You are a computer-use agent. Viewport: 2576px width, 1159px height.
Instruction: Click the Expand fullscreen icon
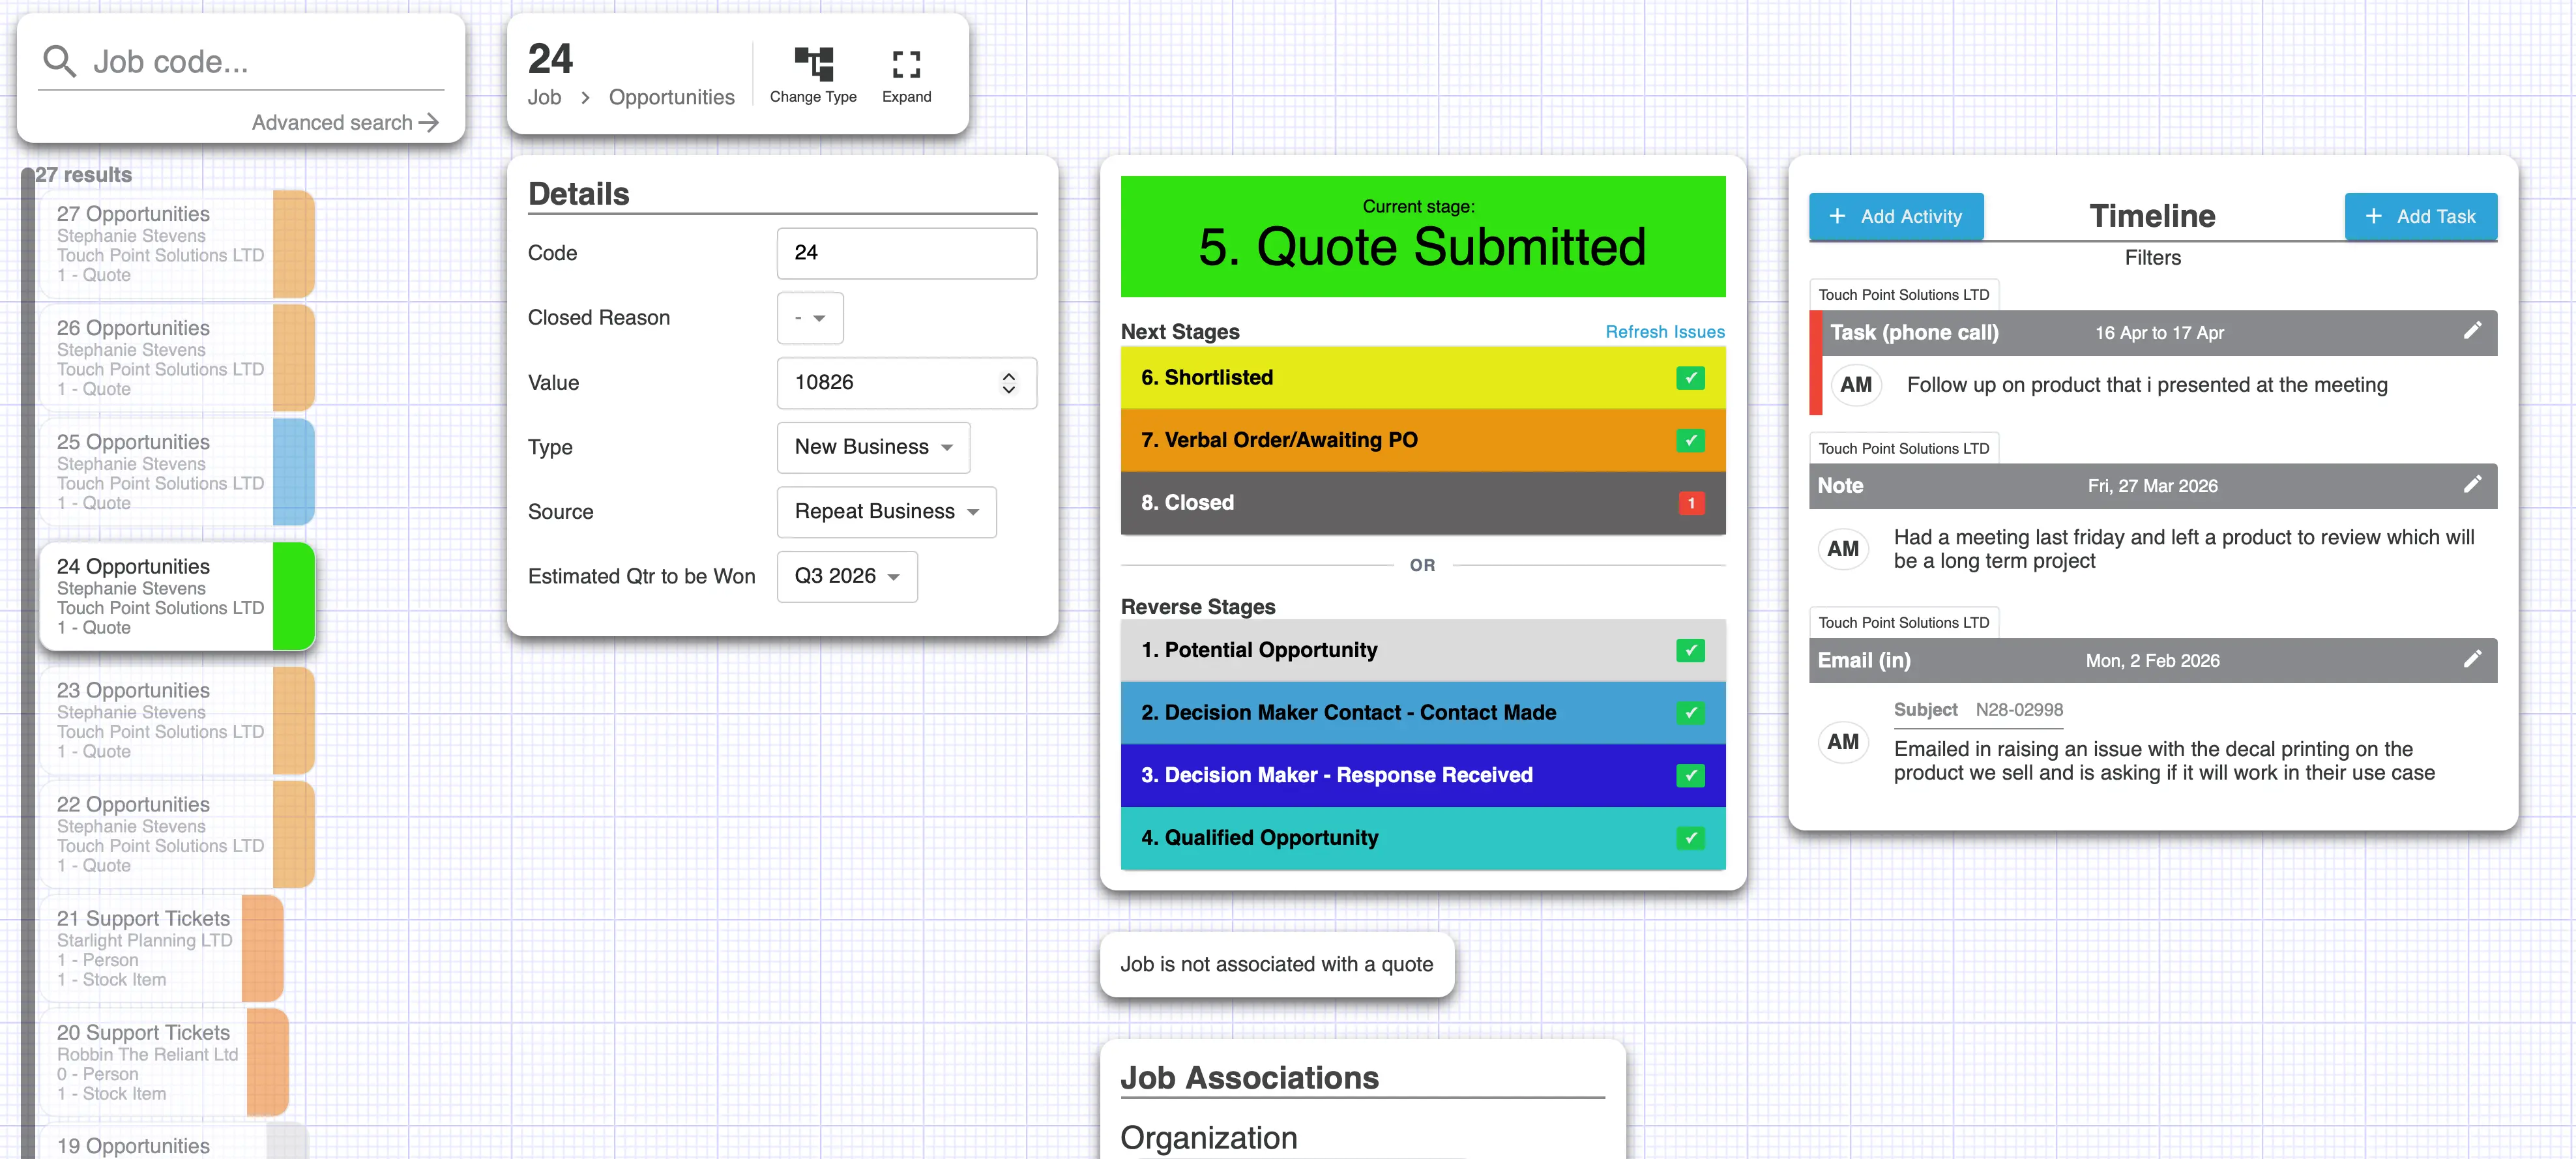[x=906, y=64]
